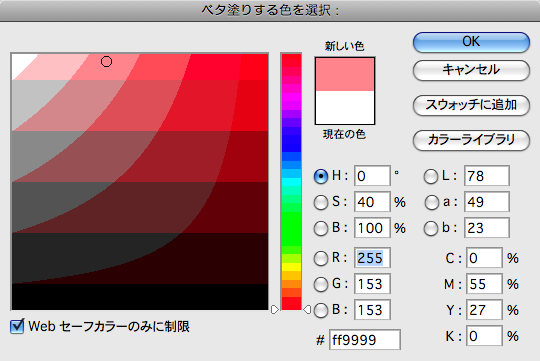Click the Lab b field showing 23

[x=487, y=228]
